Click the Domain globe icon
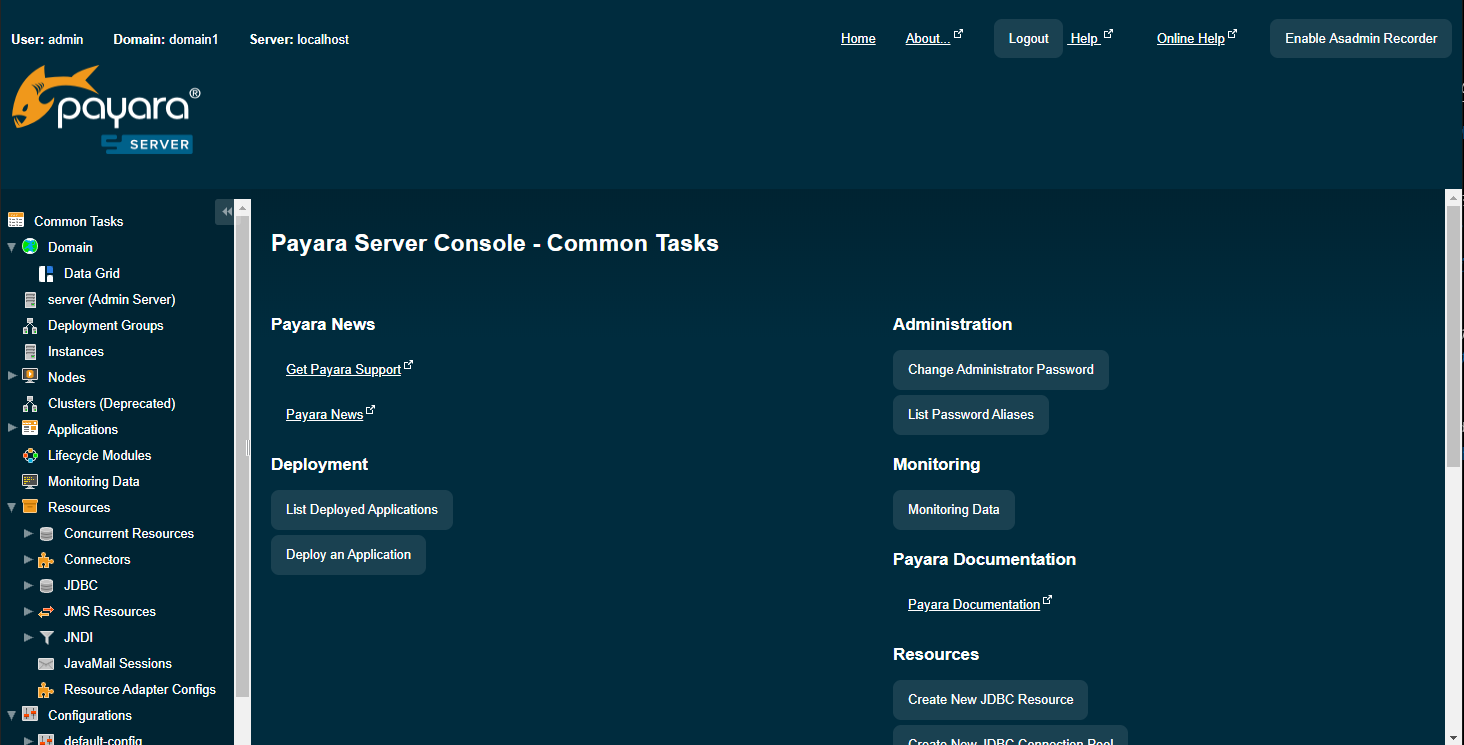The width and height of the screenshot is (1464, 745). 30,246
